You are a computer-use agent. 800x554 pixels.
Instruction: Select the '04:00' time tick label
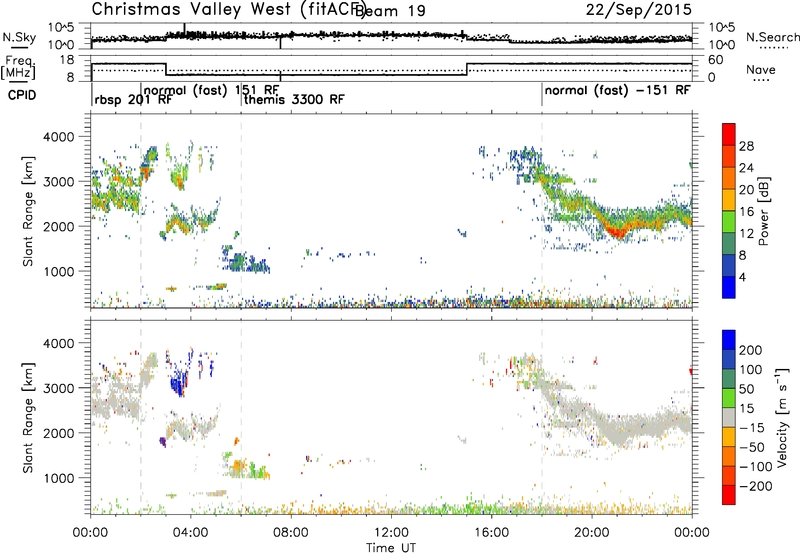tap(191, 532)
